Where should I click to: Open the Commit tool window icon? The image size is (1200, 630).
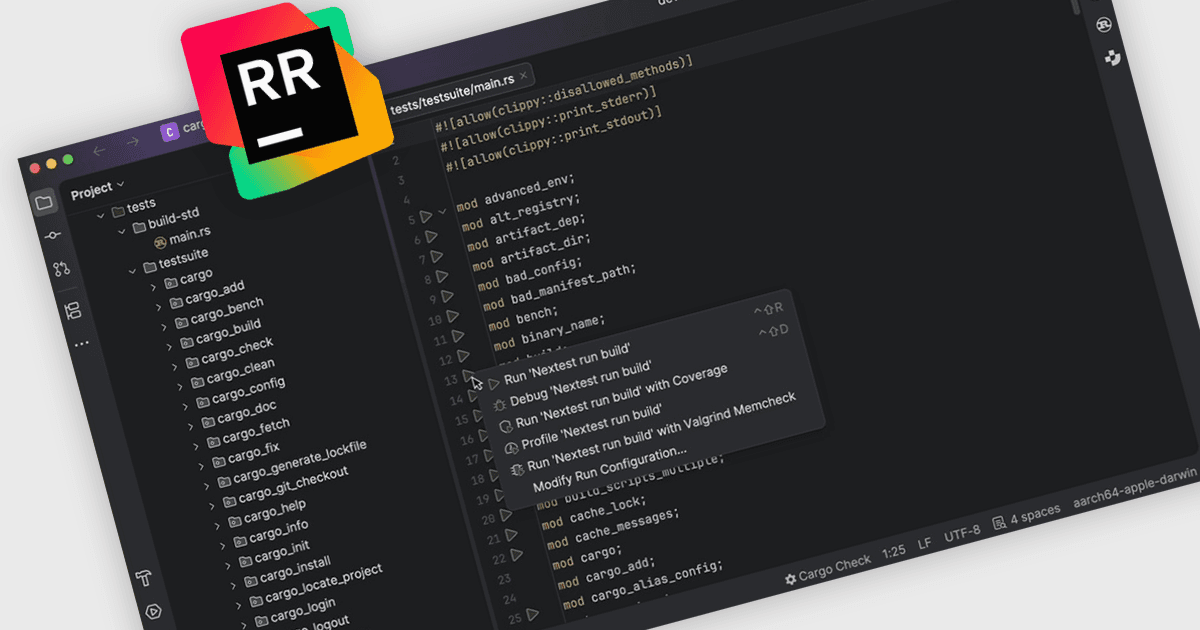click(53, 235)
